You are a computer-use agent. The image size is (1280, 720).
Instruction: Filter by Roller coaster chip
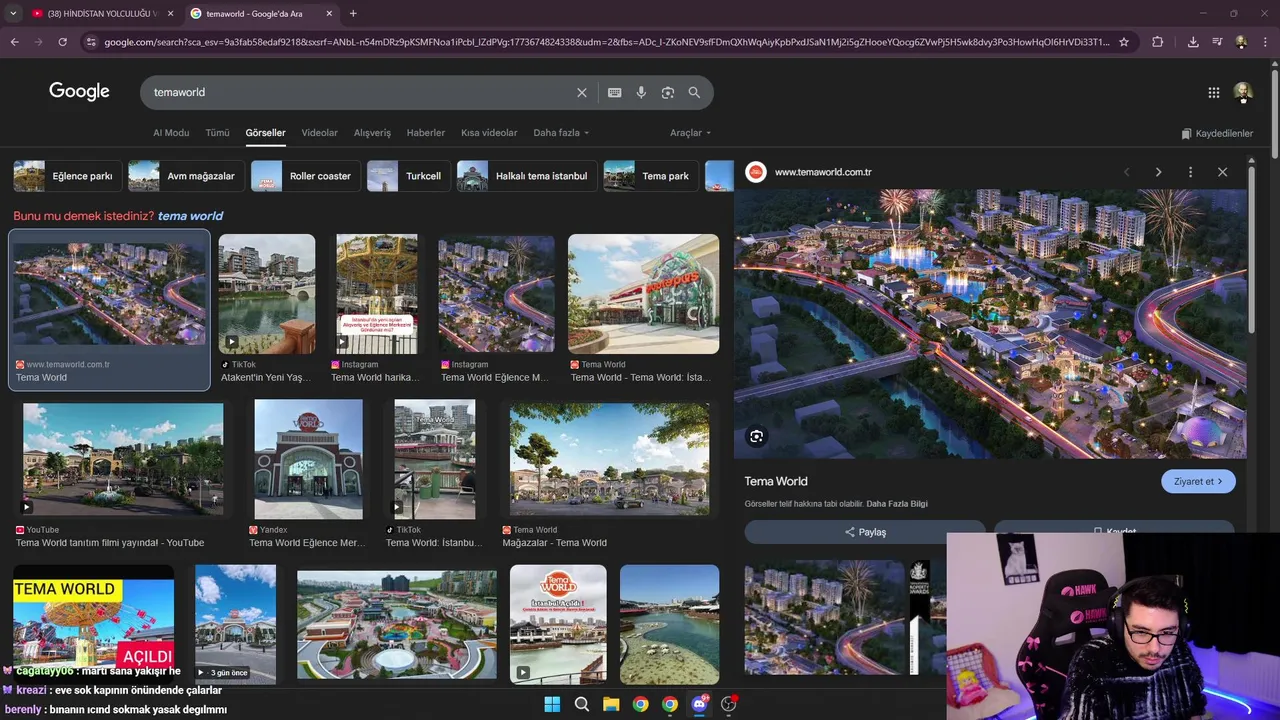click(x=306, y=176)
